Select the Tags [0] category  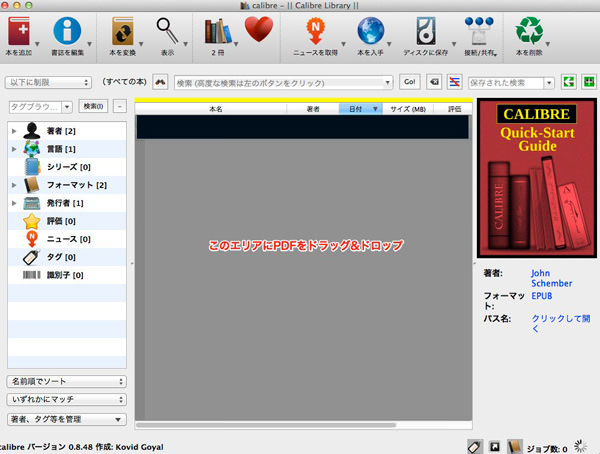67,257
